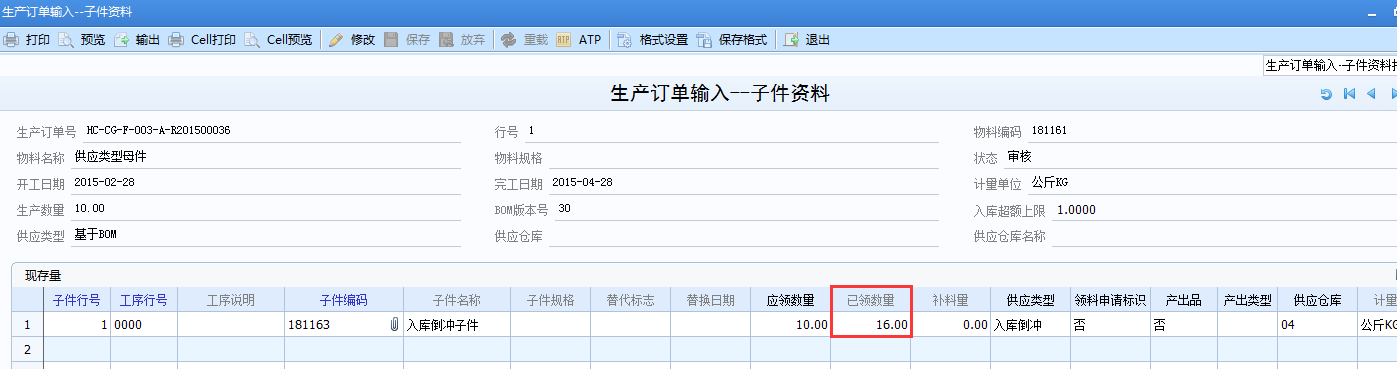This screenshot has height=369, width=1397.
Task: Click the 保存 save disk button
Action: pyautogui.click(x=406, y=40)
